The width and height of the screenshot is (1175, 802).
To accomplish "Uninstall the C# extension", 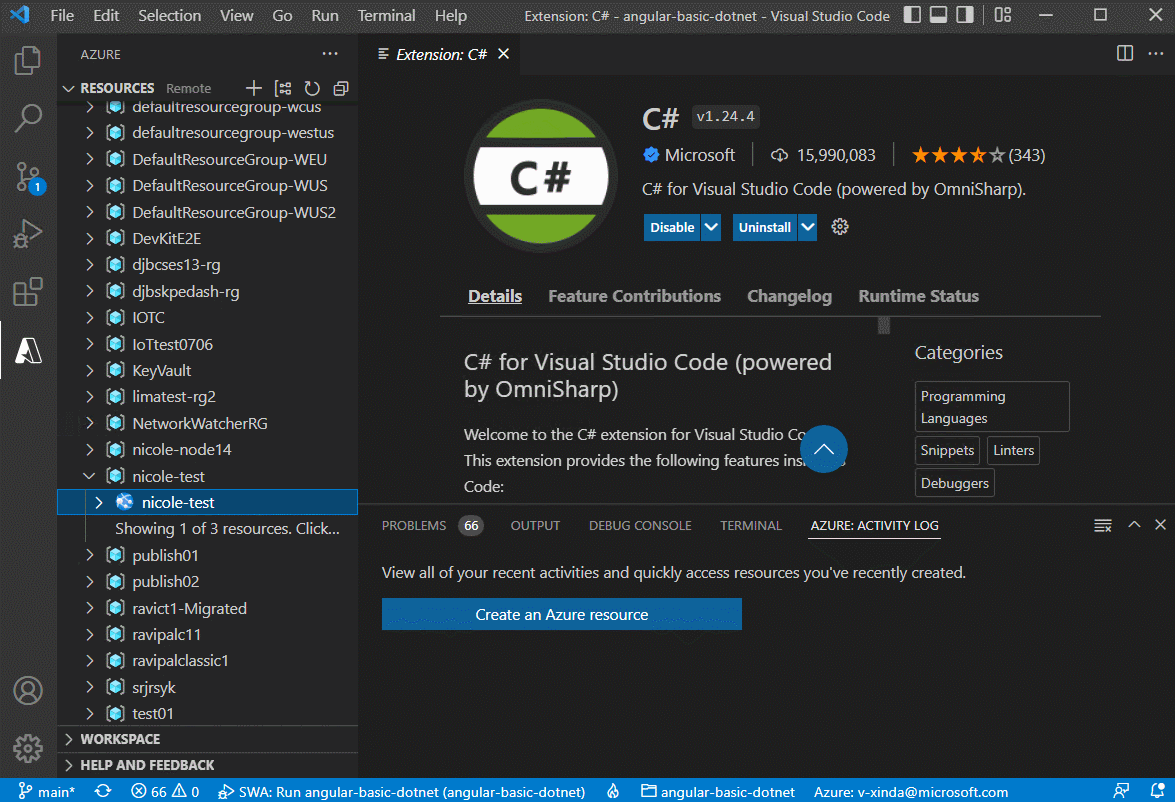I will point(764,227).
